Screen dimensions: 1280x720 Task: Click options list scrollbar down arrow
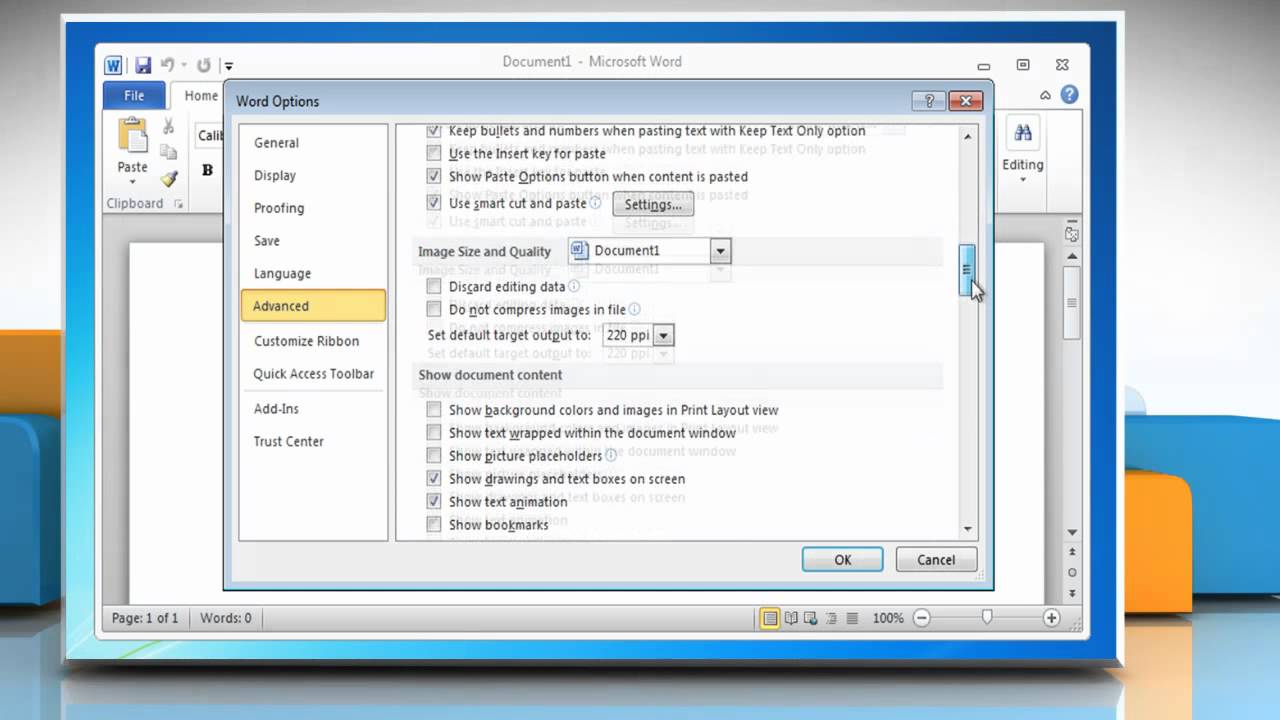click(x=967, y=529)
